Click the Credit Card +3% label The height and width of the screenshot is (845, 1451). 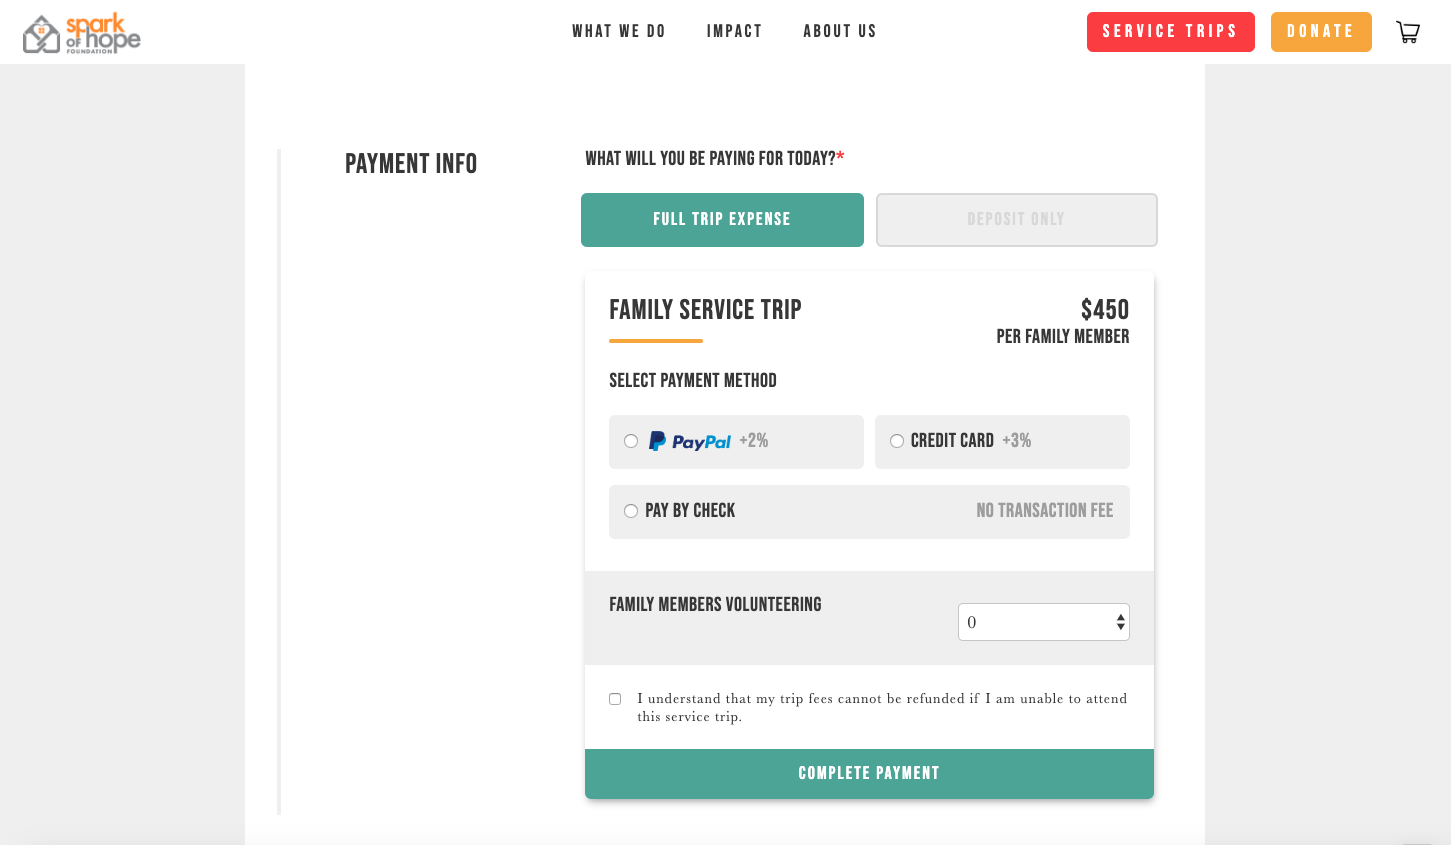point(970,441)
